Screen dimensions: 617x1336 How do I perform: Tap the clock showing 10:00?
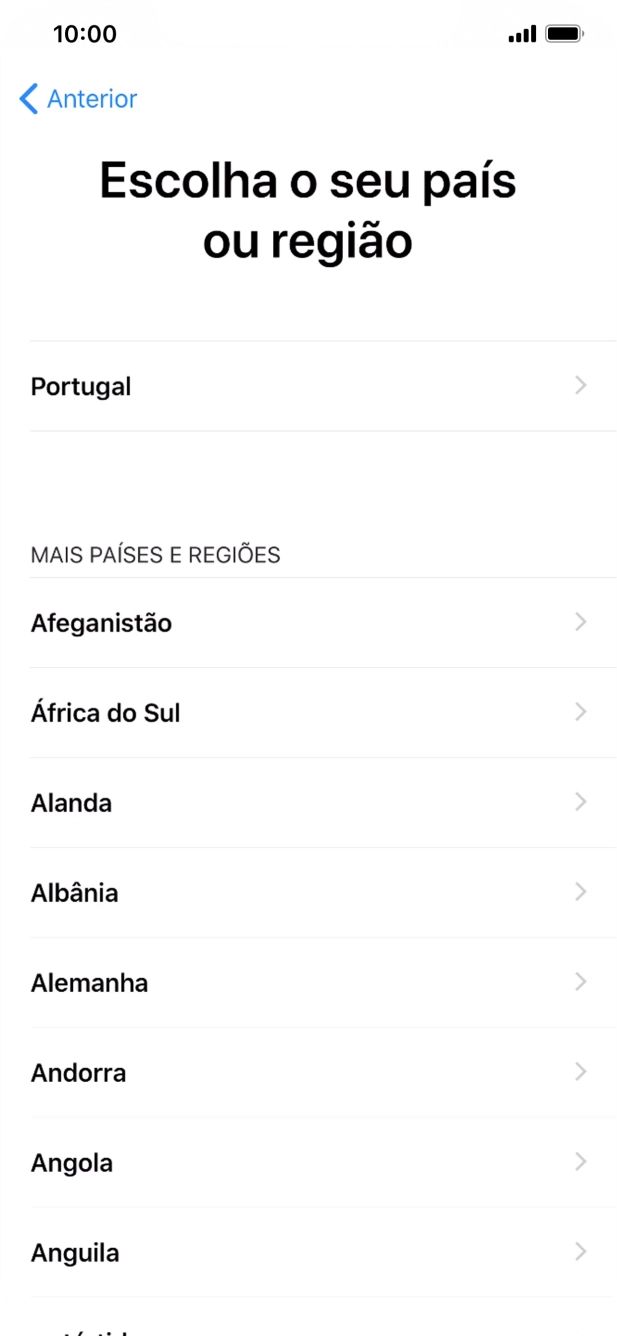click(74, 31)
